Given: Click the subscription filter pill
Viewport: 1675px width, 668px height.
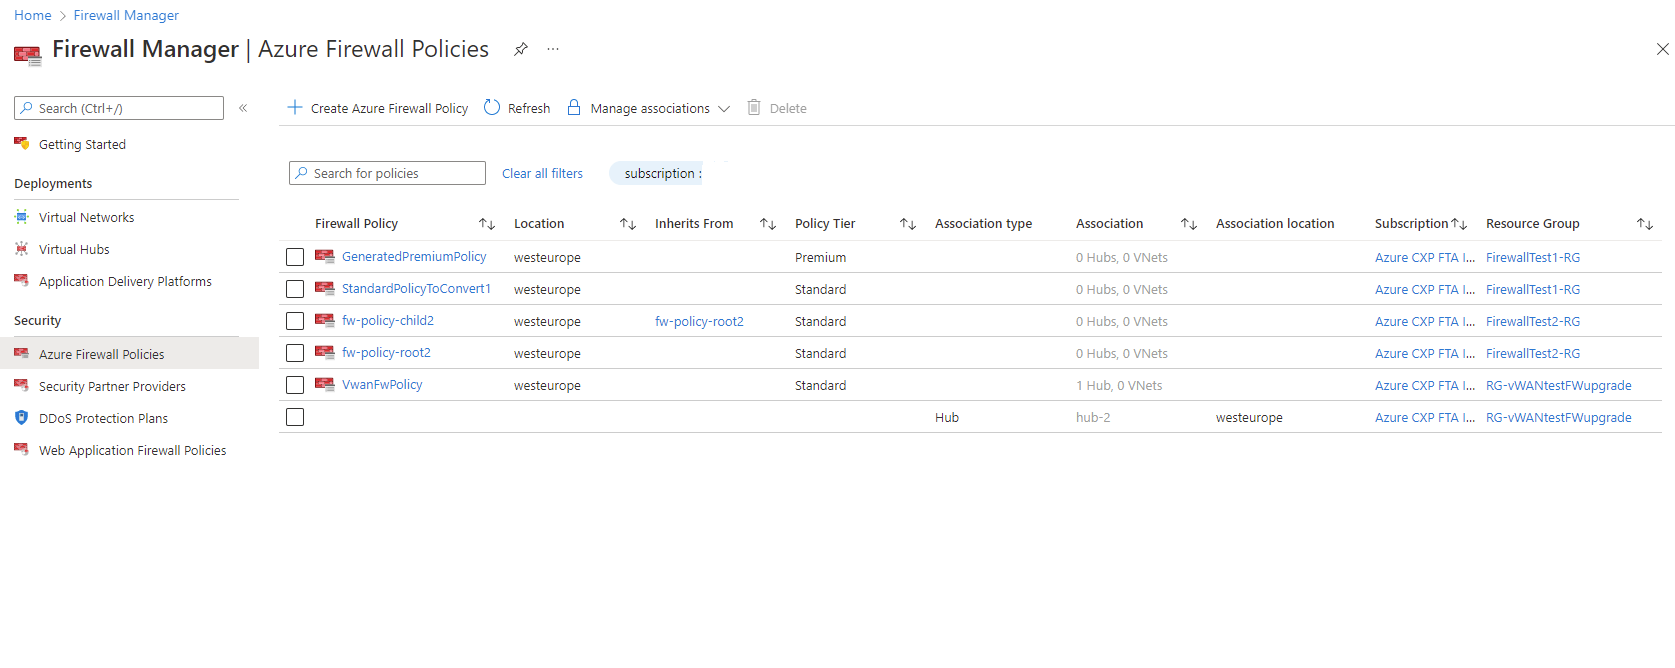Looking at the screenshot, I should [660, 173].
